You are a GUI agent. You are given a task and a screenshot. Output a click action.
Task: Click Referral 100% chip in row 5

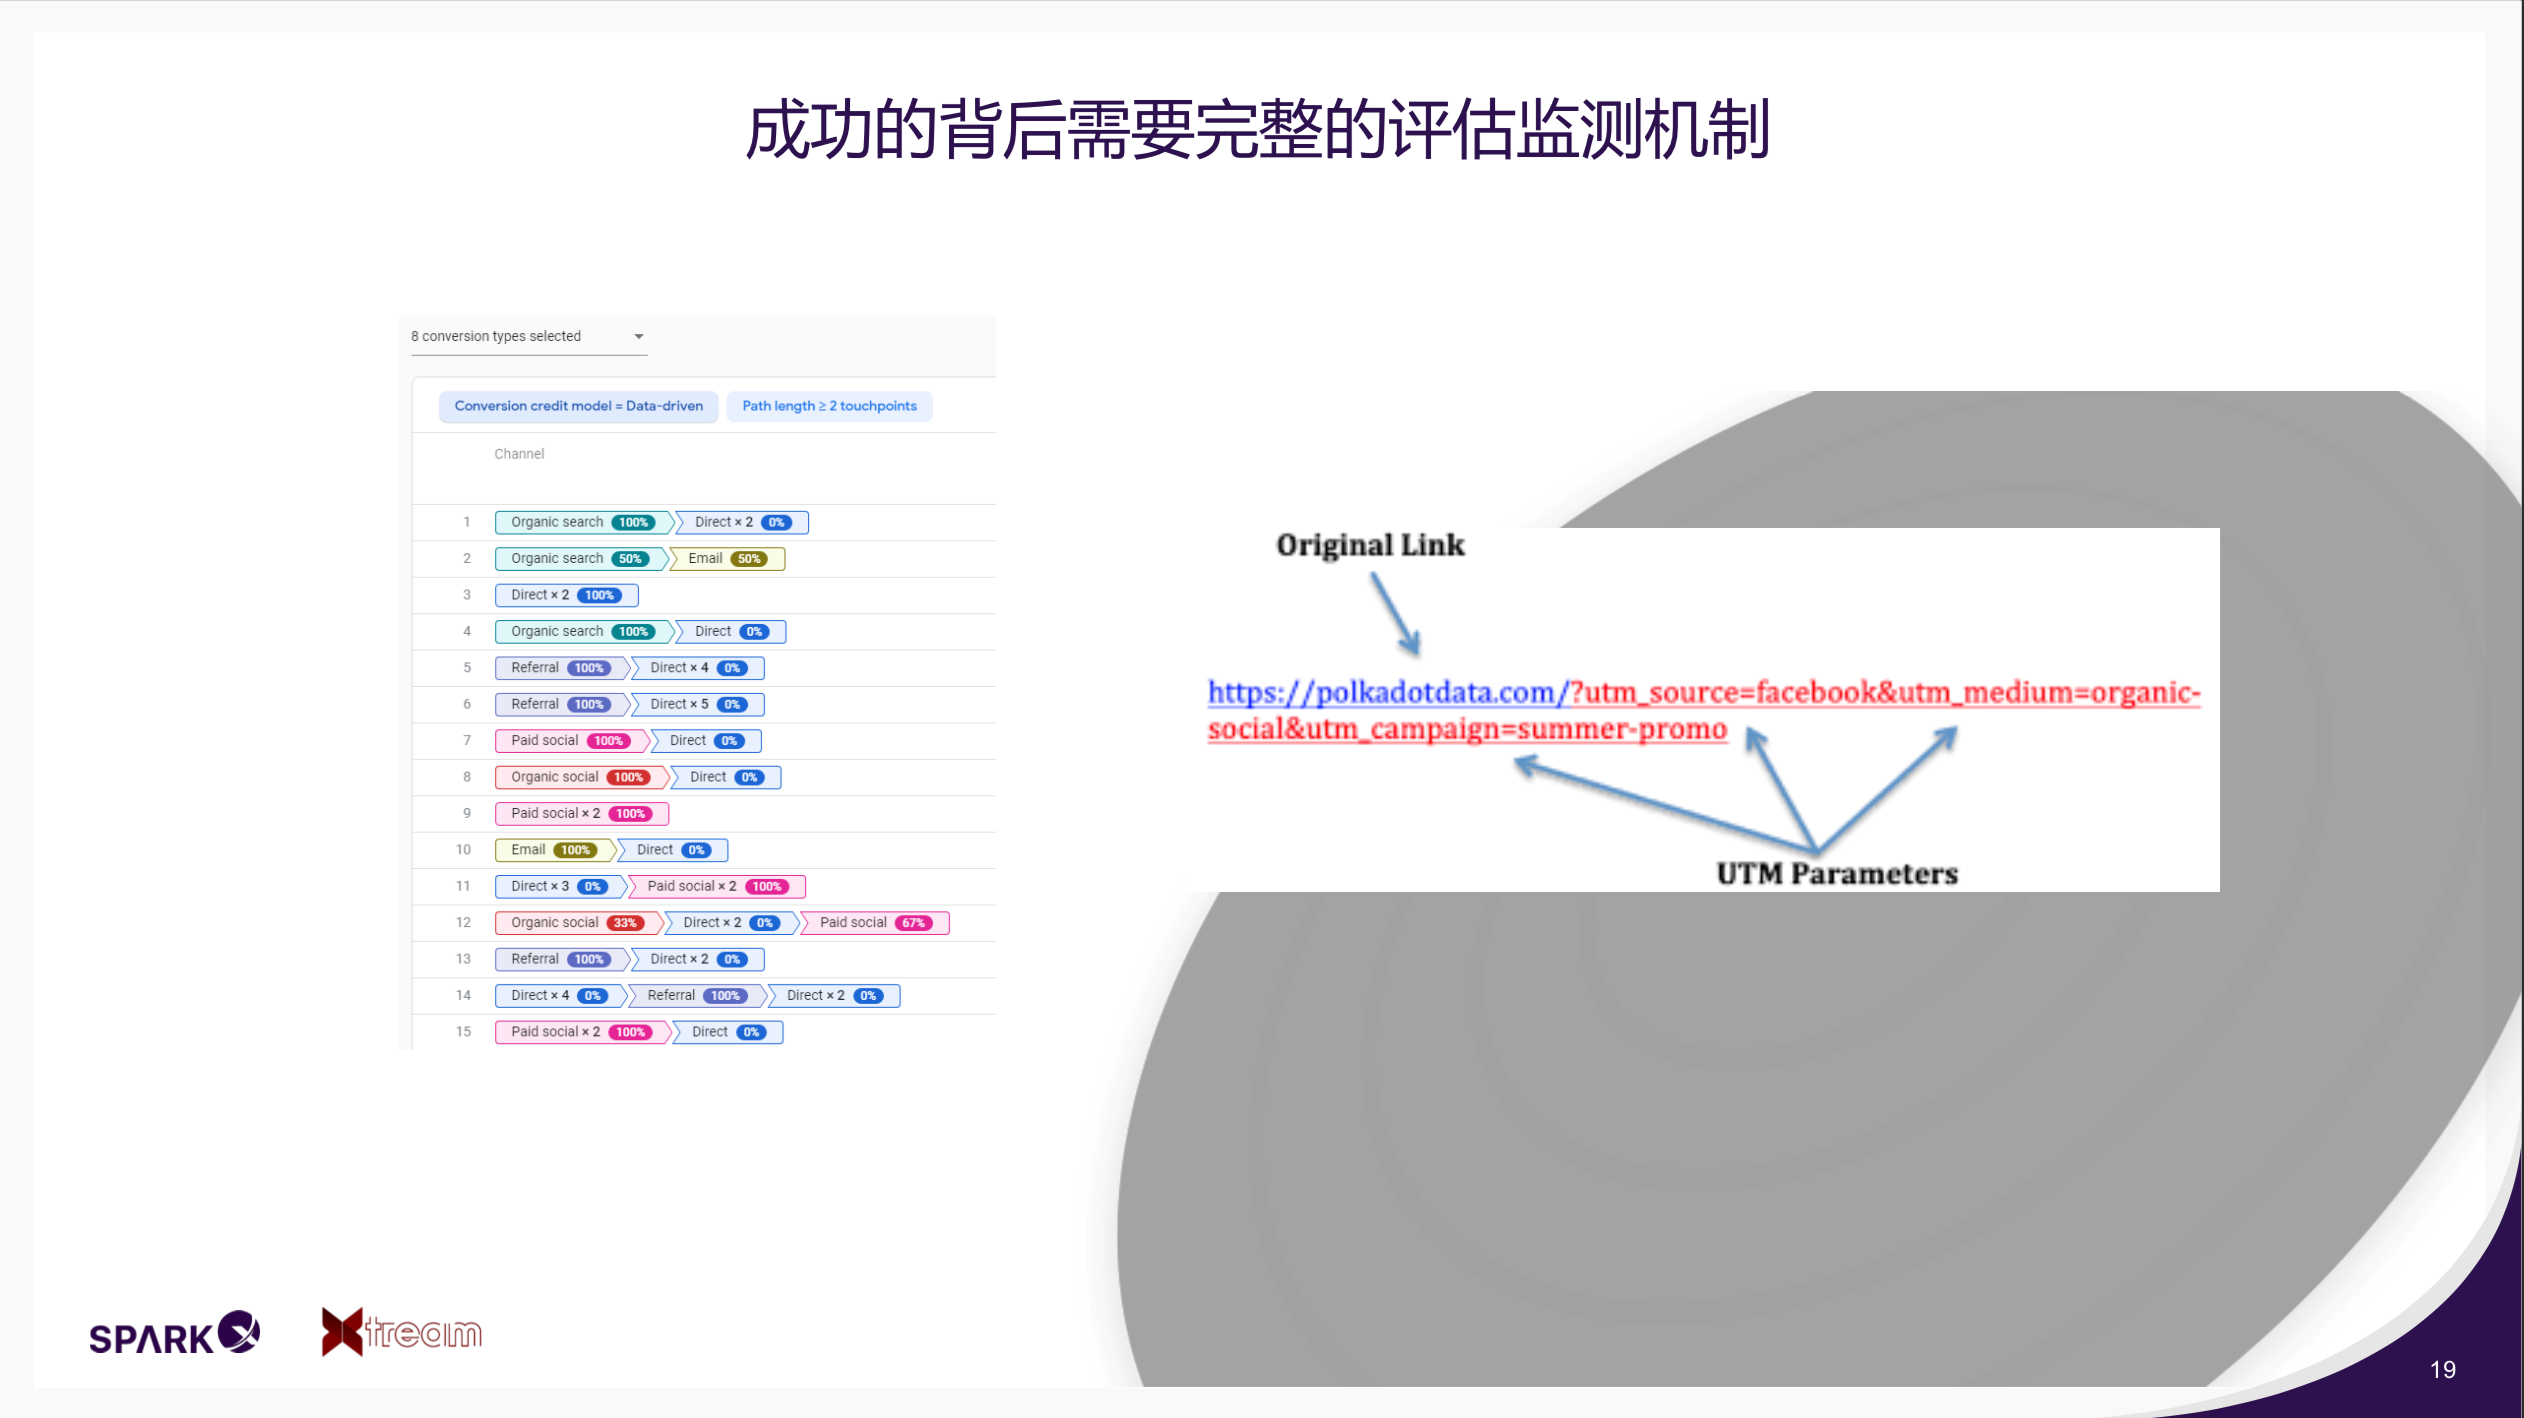561,668
